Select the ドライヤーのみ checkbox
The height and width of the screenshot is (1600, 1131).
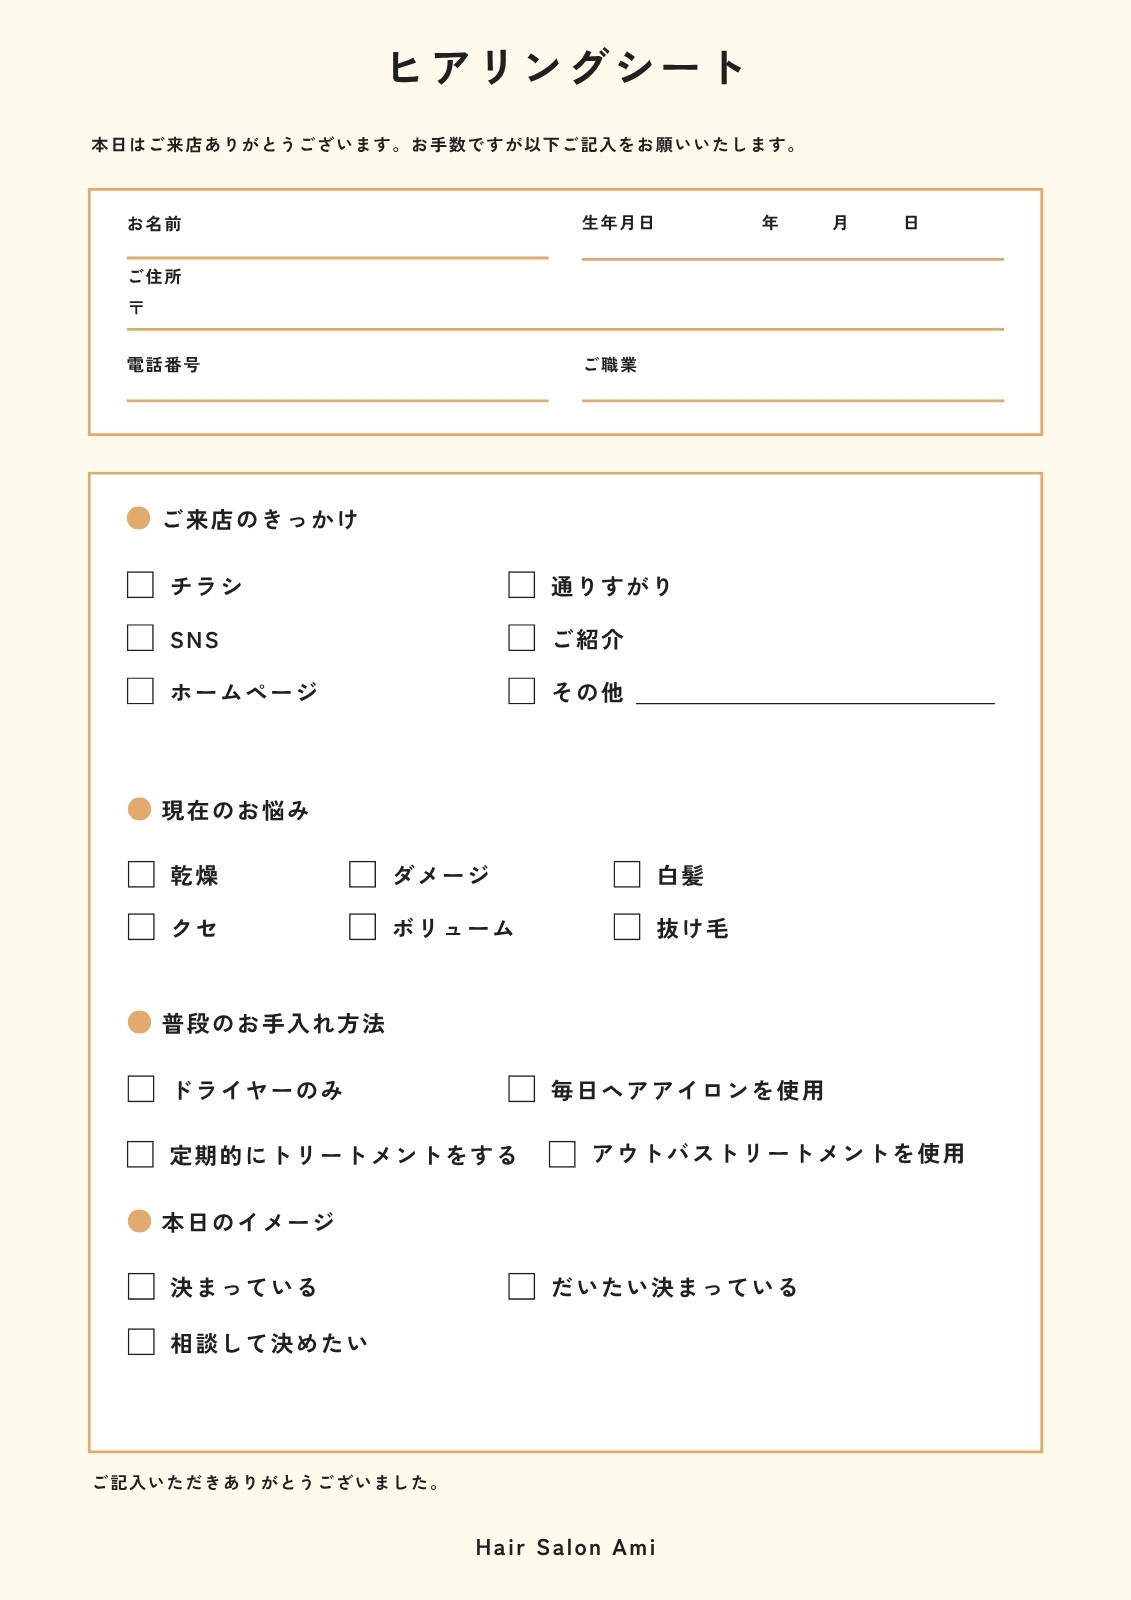tap(141, 1089)
